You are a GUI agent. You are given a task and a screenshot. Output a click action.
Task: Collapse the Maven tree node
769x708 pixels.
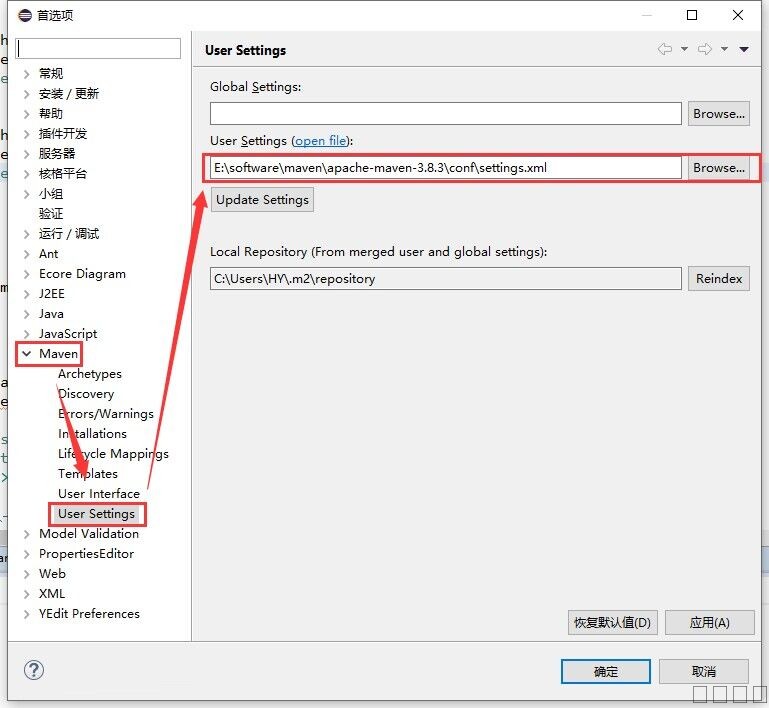tap(26, 354)
